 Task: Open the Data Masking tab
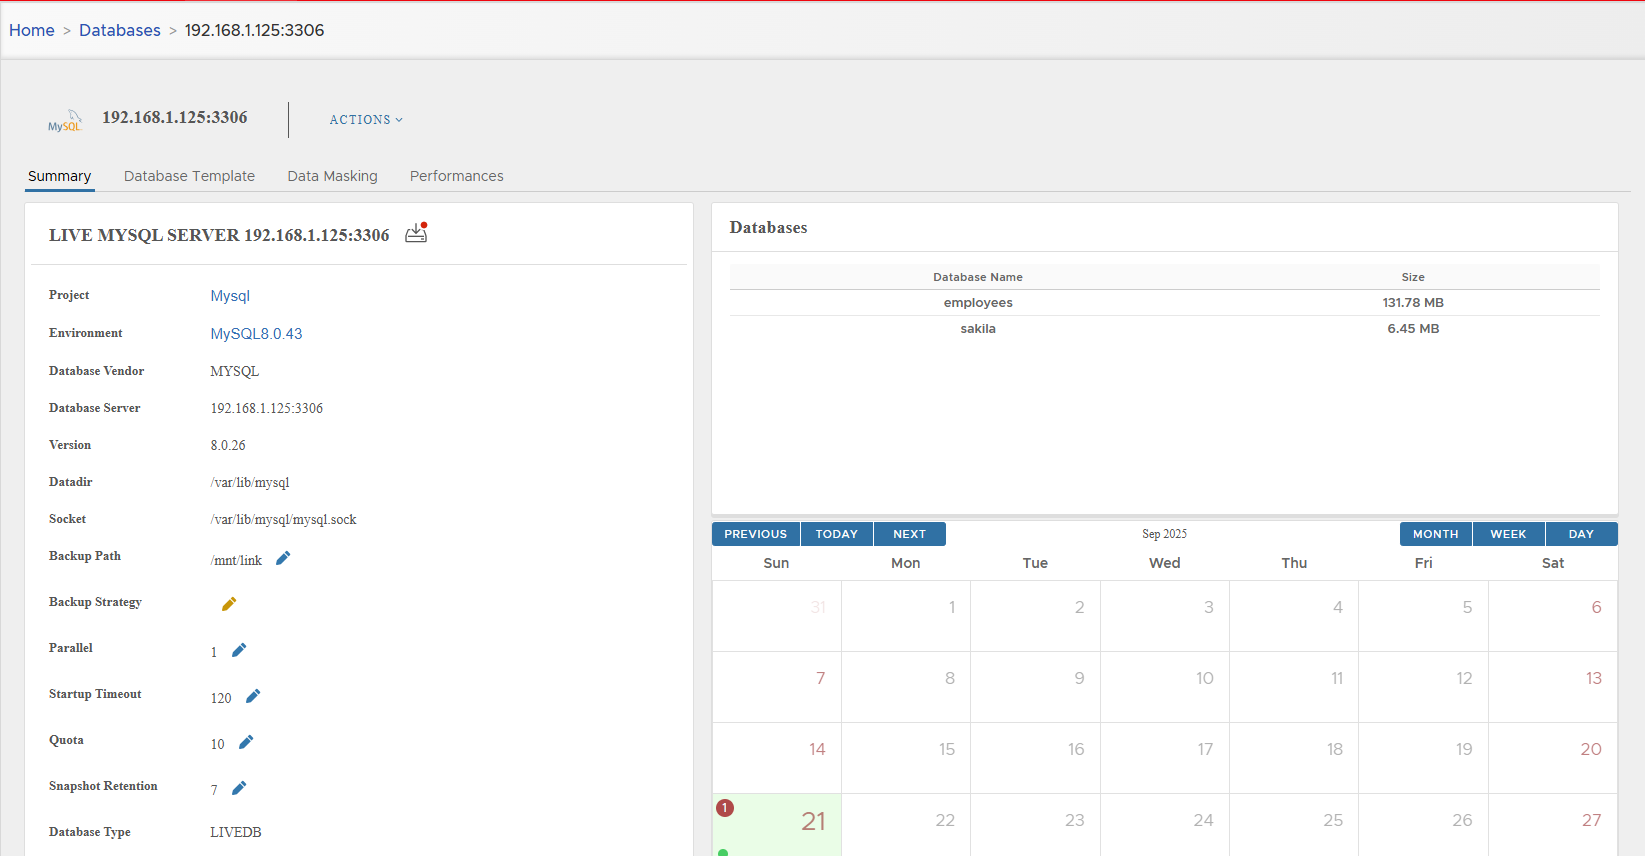click(x=332, y=176)
